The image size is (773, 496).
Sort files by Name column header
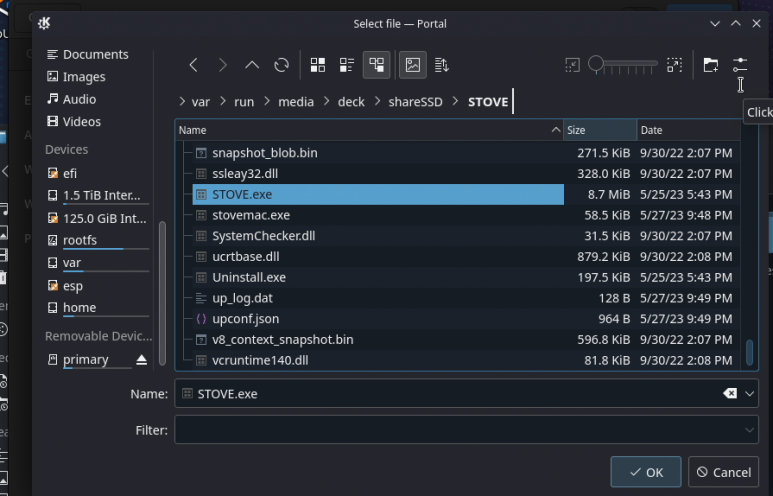pyautogui.click(x=369, y=130)
